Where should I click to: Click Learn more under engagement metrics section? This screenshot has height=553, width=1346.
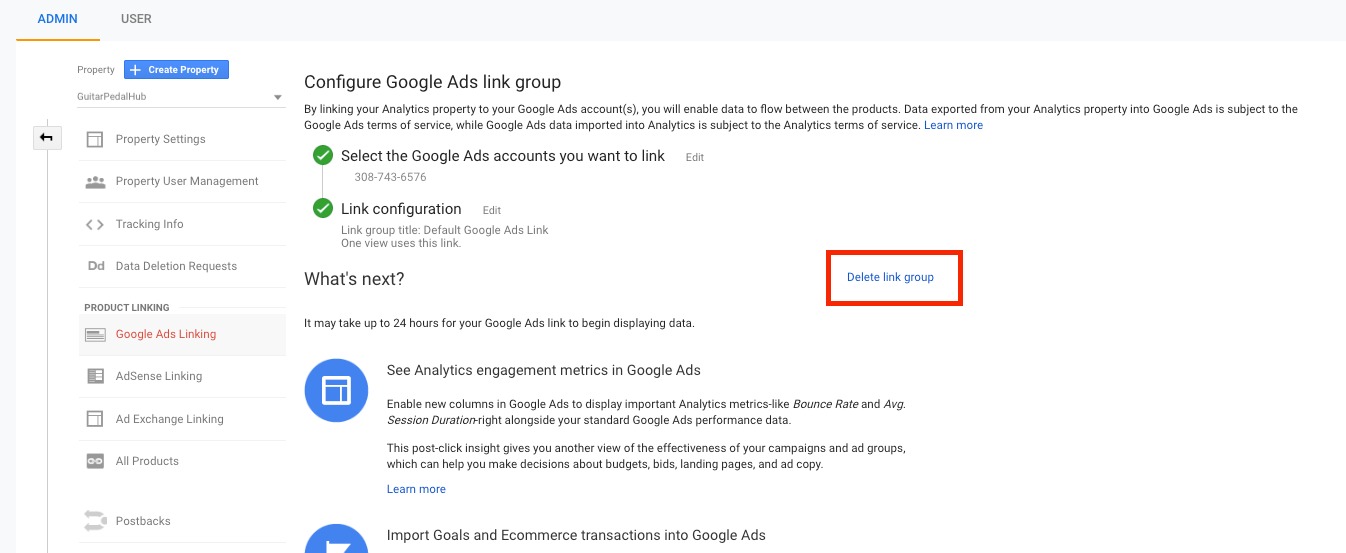(x=416, y=489)
